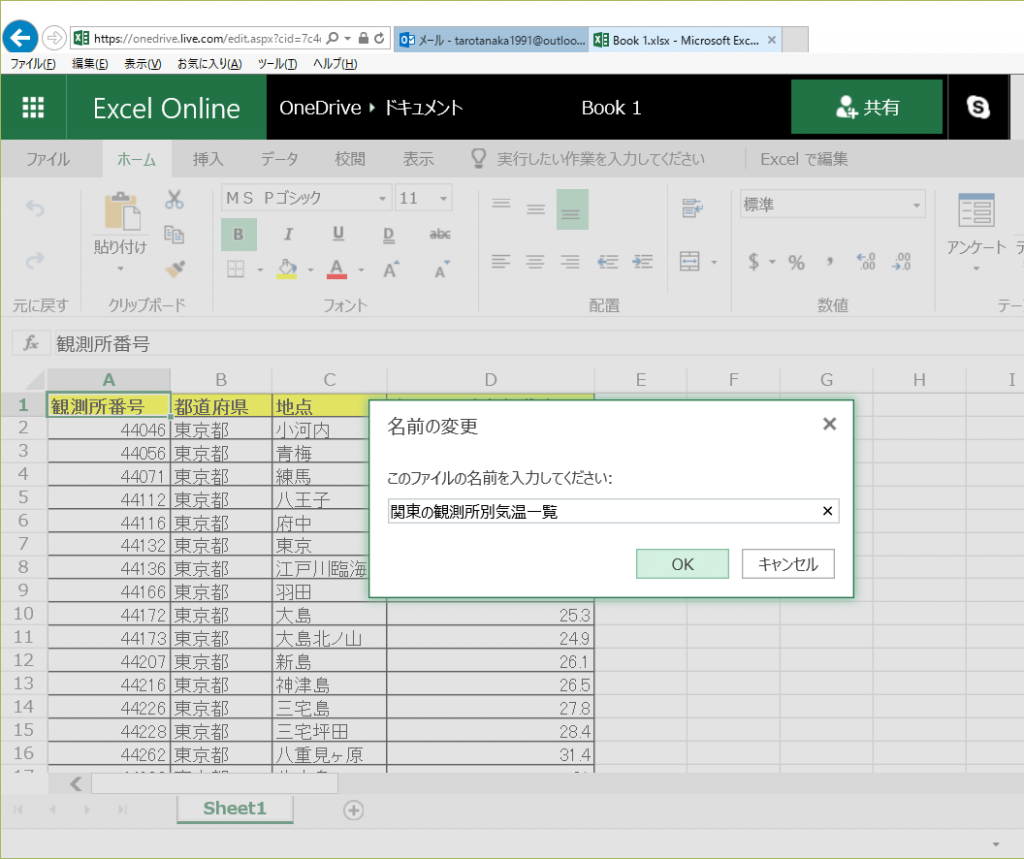Click OK in the rename dialog
The height and width of the screenshot is (859, 1024).
coord(682,564)
